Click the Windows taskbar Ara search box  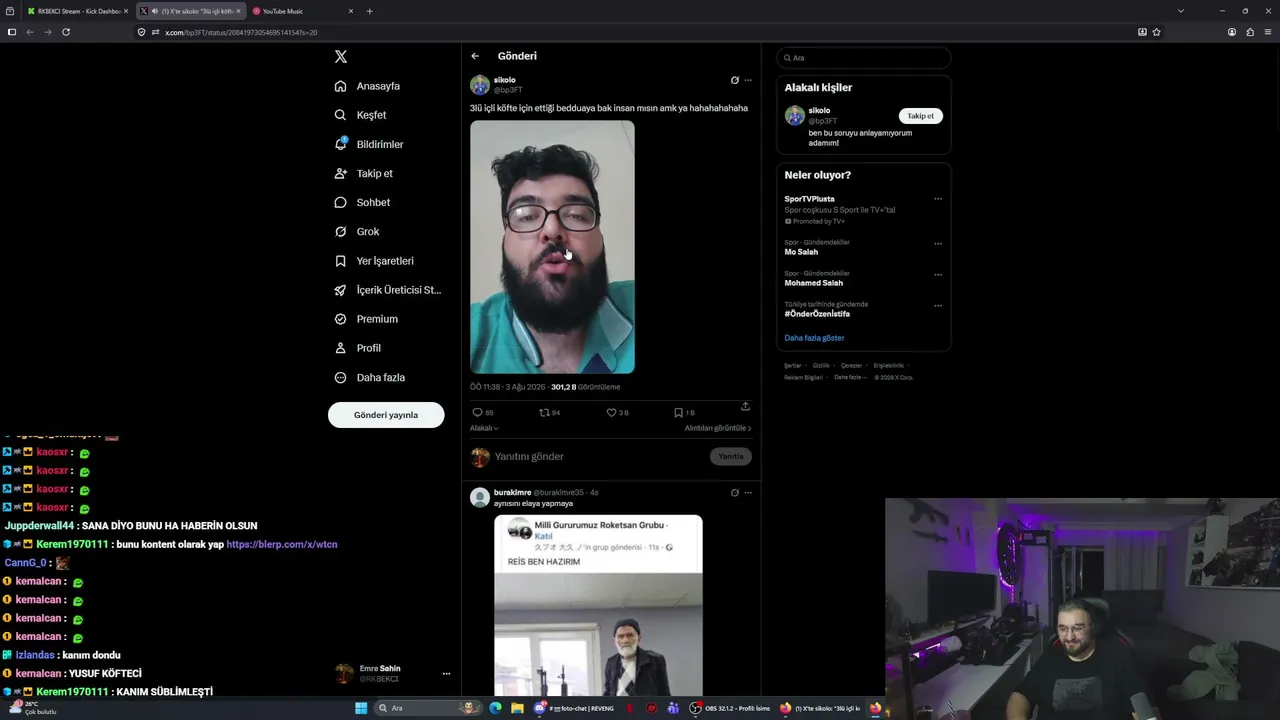427,708
